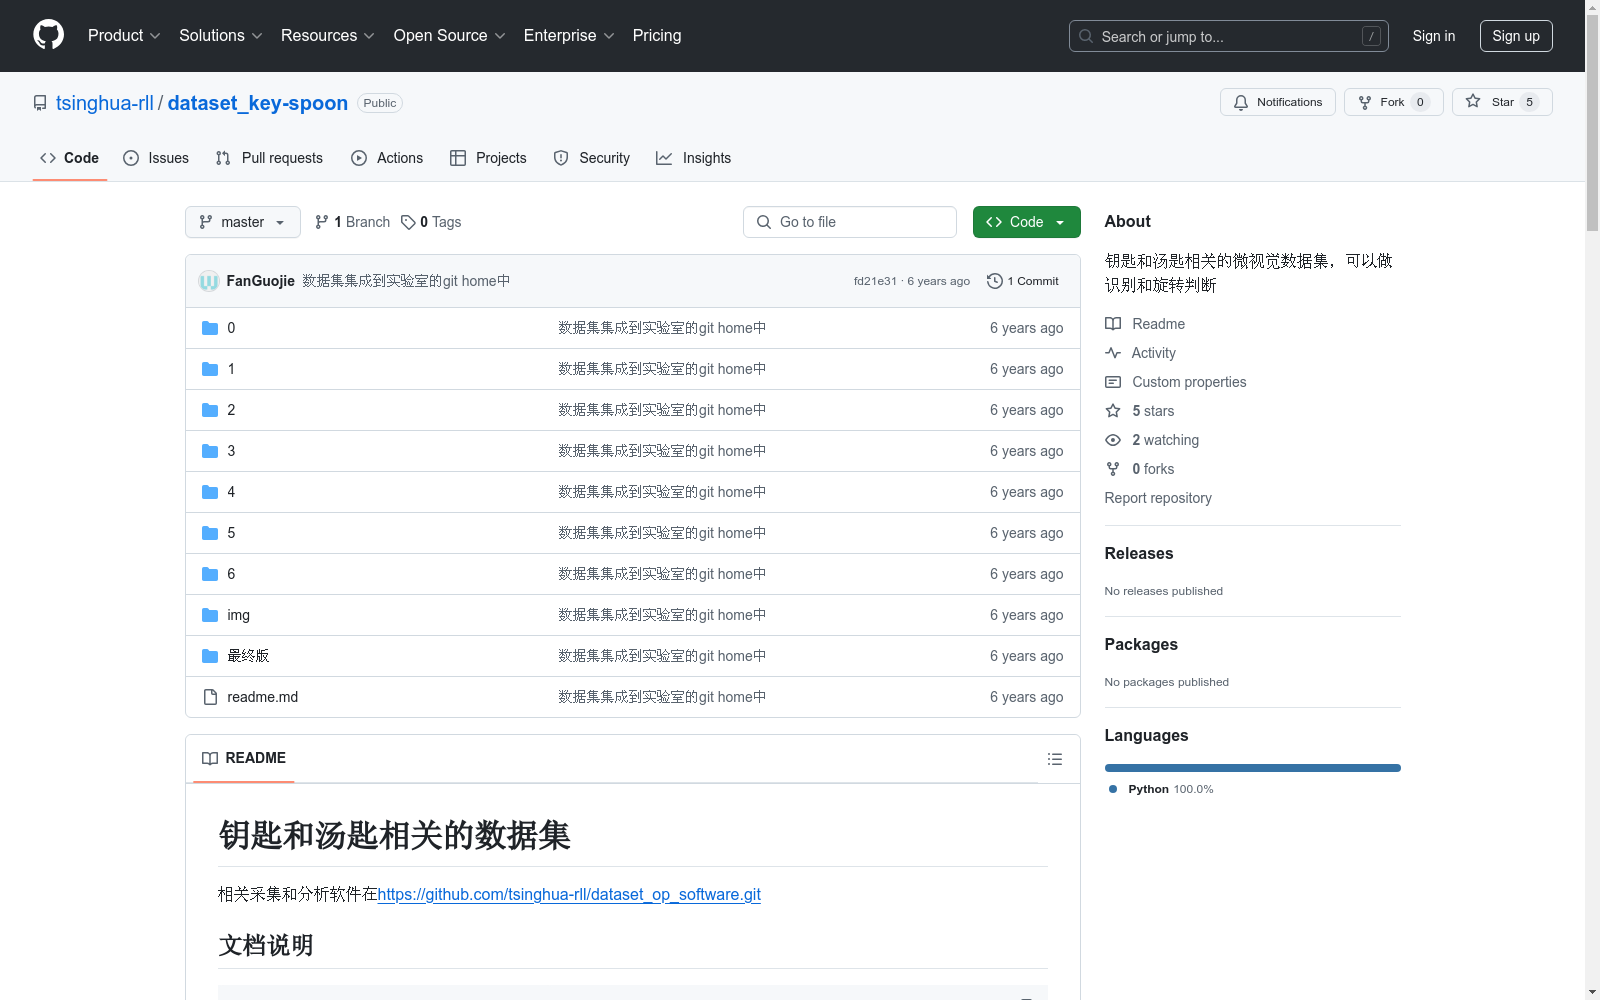This screenshot has width=1600, height=1000.
Task: Select the Code tab
Action: point(70,158)
